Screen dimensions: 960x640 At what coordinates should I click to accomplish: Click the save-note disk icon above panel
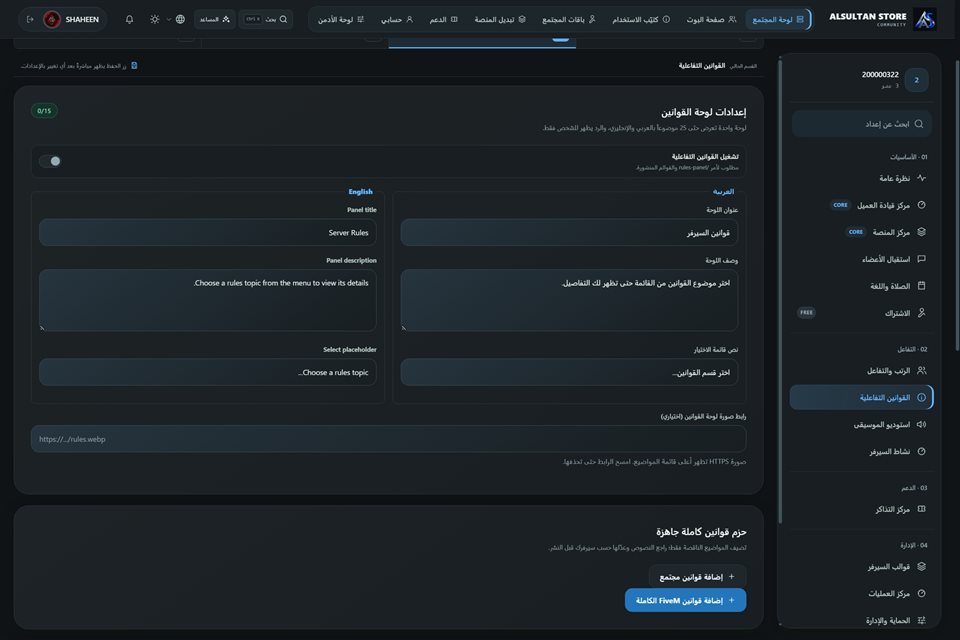(134, 66)
